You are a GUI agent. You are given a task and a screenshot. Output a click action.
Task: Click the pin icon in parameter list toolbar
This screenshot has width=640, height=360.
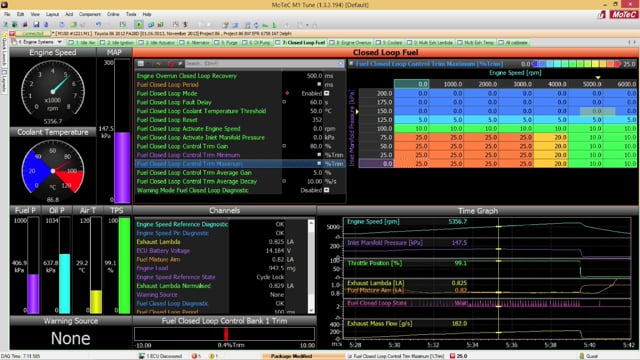(180, 64)
